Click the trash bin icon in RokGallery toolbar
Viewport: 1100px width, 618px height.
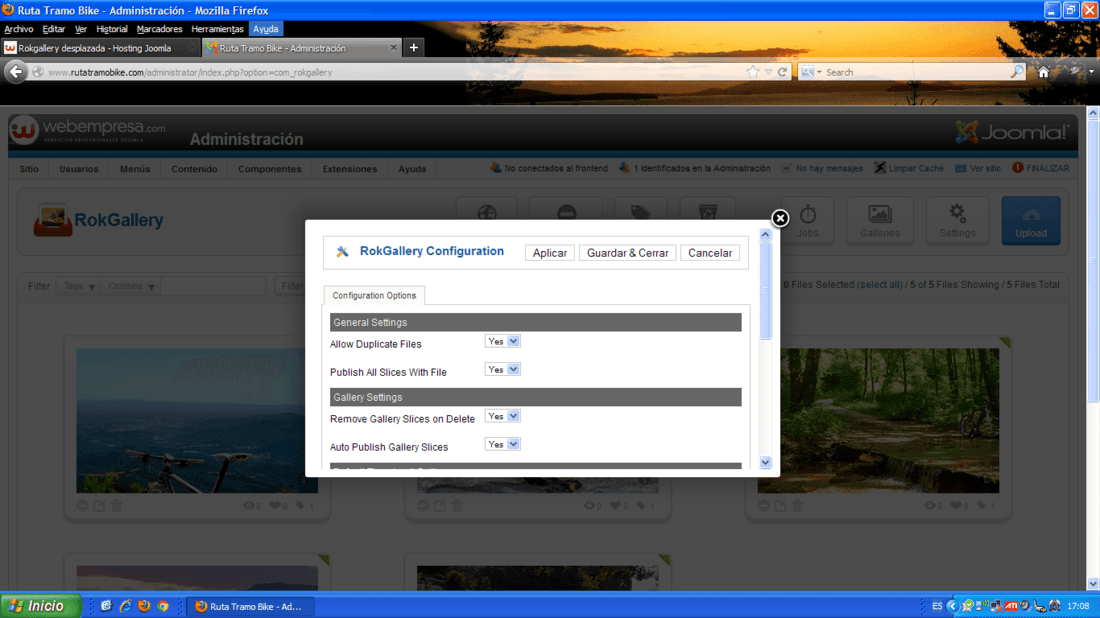(708, 212)
